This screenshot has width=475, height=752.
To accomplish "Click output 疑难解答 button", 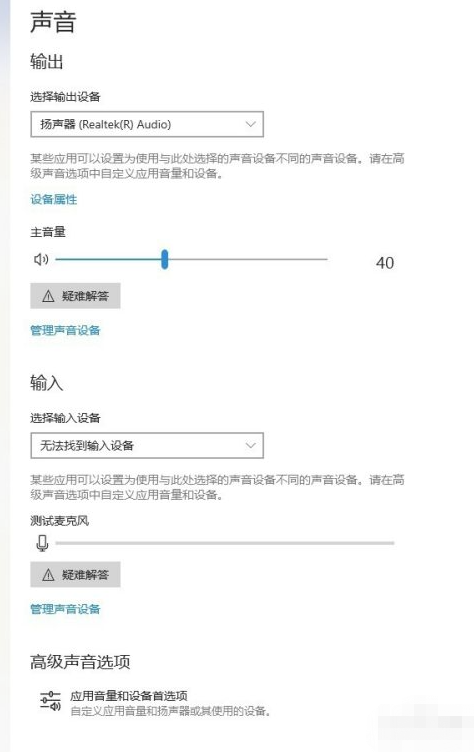I will pyautogui.click(x=75, y=296).
